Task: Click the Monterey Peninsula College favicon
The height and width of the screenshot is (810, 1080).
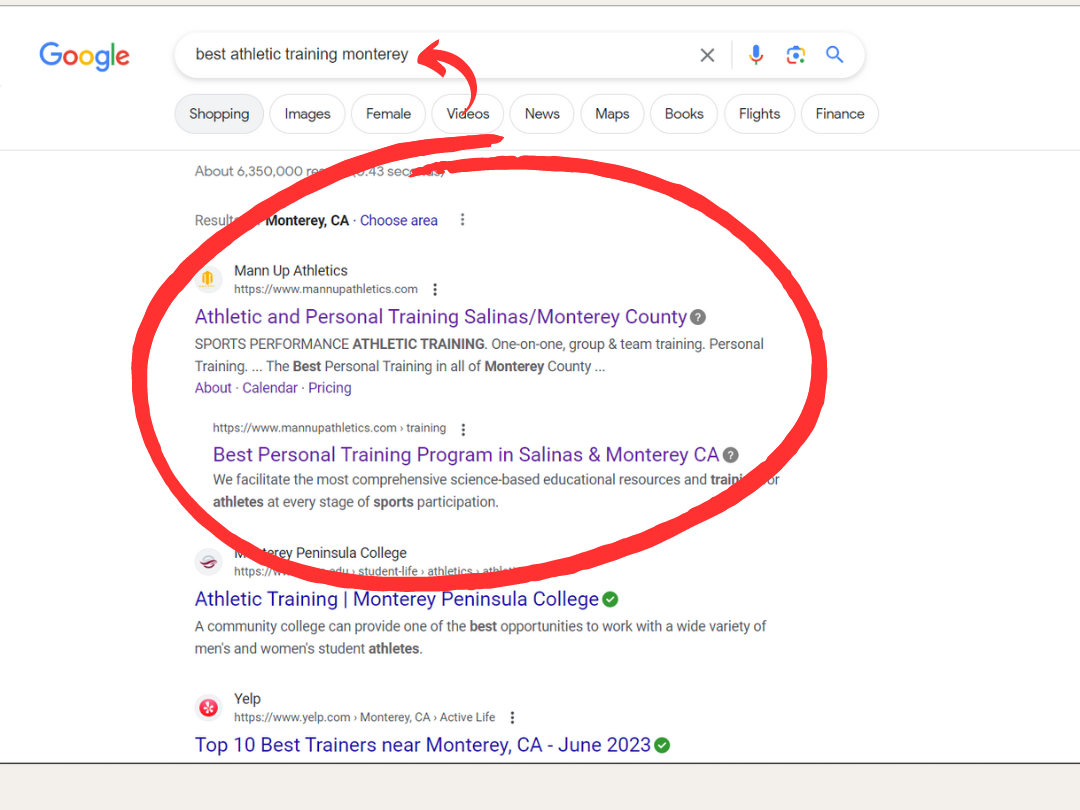Action: click(x=208, y=562)
